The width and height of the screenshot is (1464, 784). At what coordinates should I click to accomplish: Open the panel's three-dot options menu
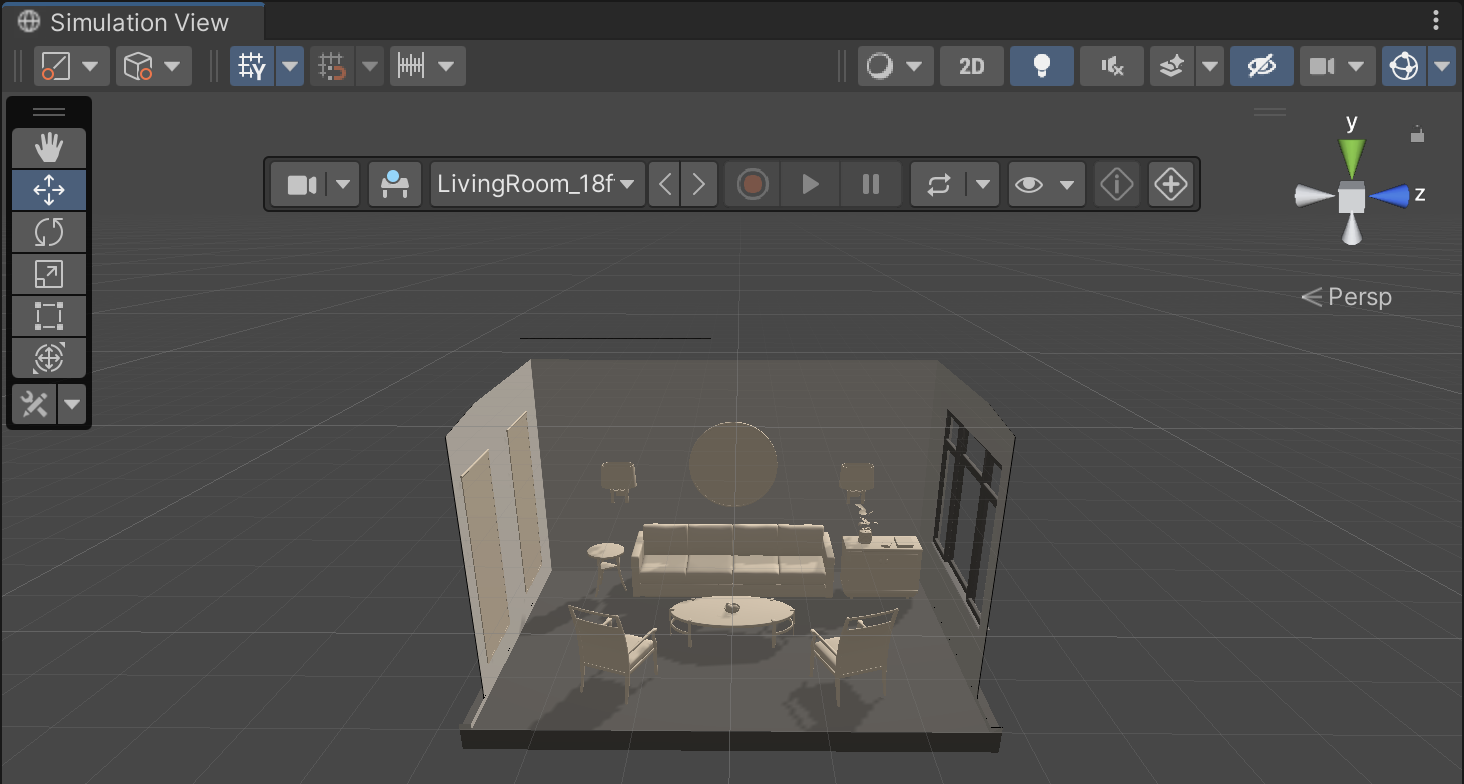click(1436, 20)
